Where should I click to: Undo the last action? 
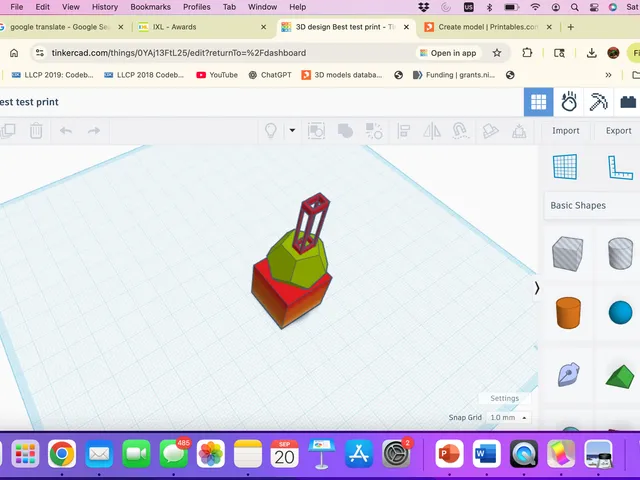click(x=66, y=131)
